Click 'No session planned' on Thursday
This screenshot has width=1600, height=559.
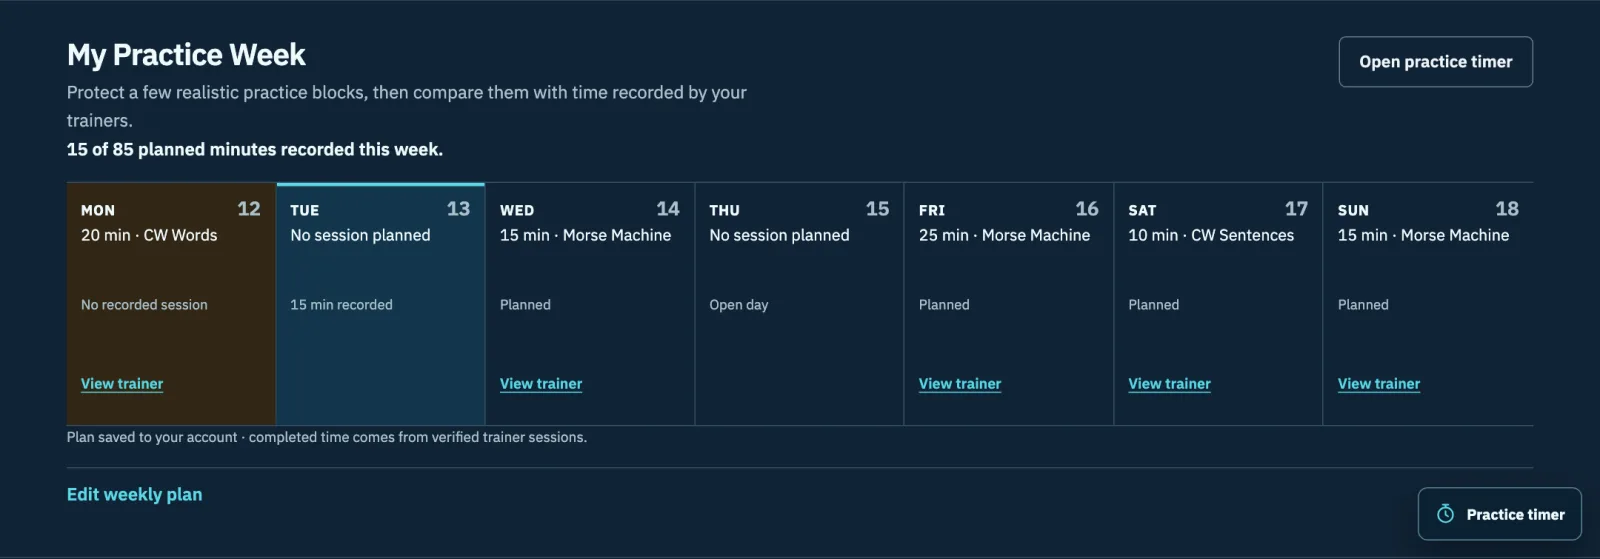click(779, 235)
